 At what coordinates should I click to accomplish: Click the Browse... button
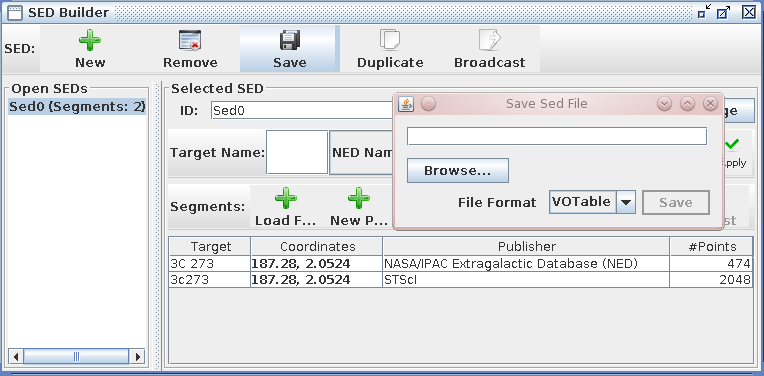tap(458, 170)
